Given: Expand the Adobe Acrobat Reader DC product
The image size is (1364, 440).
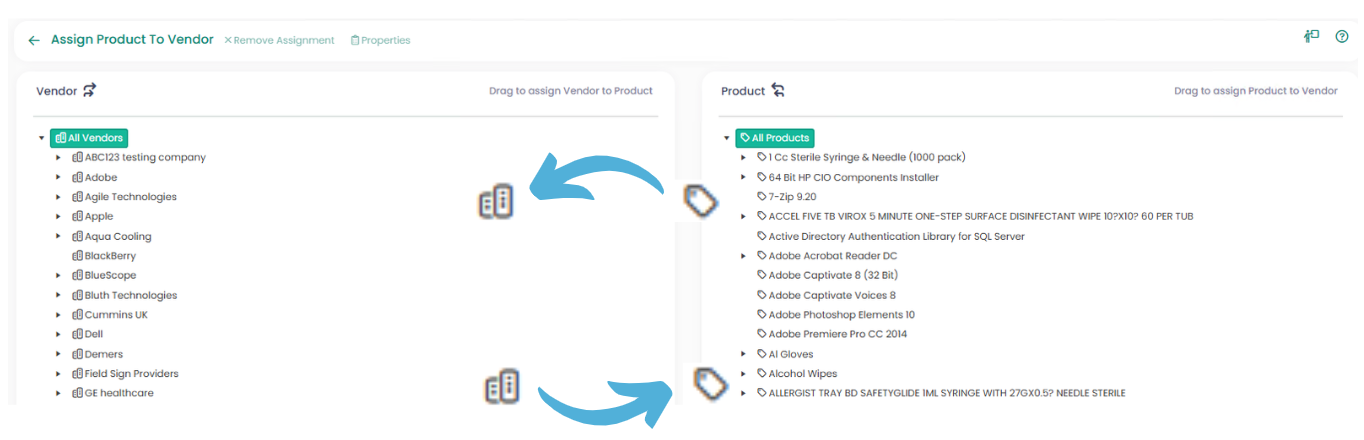Looking at the screenshot, I should click(x=743, y=256).
